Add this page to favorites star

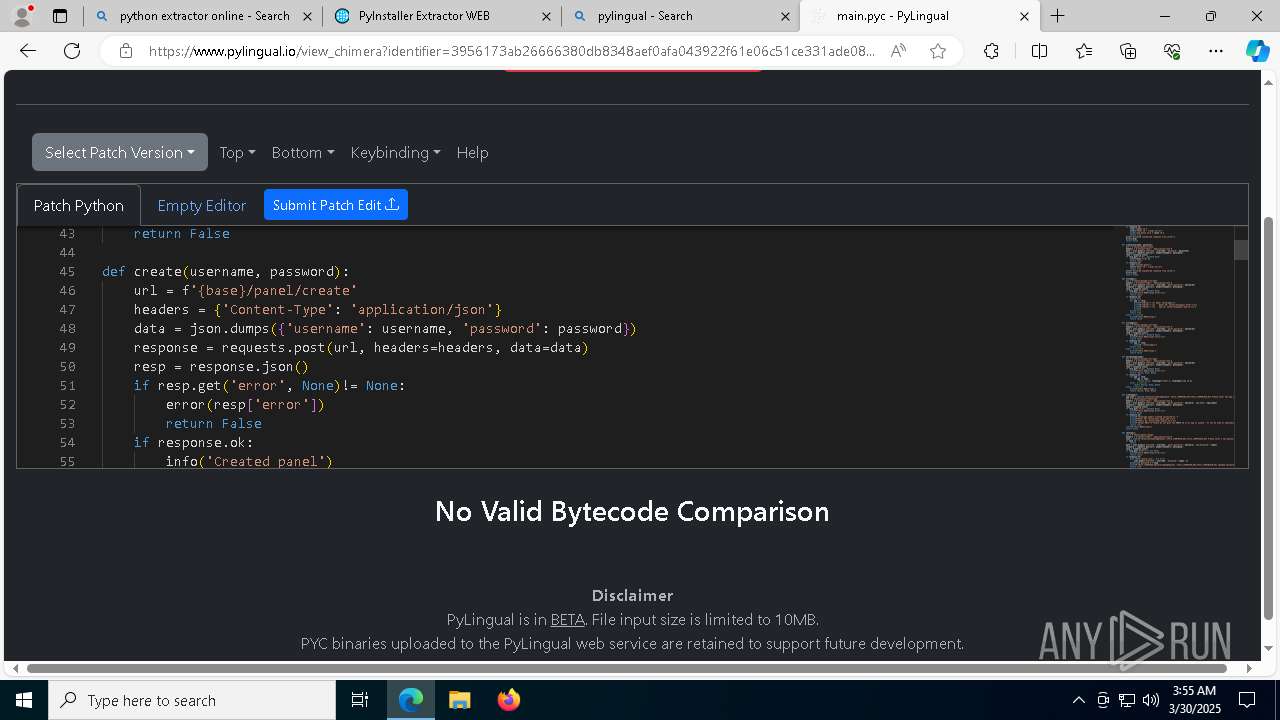point(938,51)
